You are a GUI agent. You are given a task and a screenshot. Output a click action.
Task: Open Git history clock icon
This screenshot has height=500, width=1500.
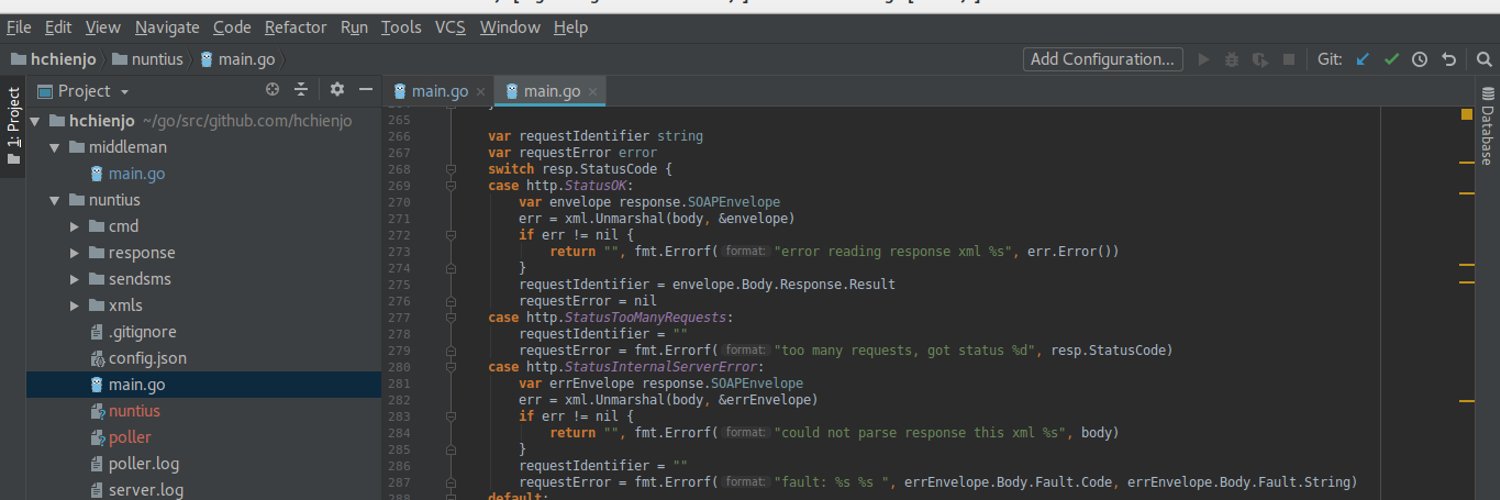(x=1419, y=59)
